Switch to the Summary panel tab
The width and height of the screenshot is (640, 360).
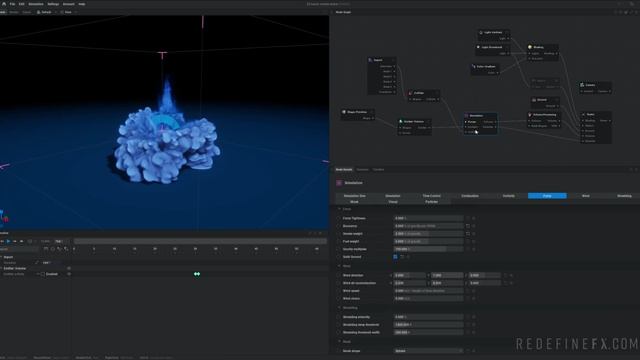click(x=362, y=169)
